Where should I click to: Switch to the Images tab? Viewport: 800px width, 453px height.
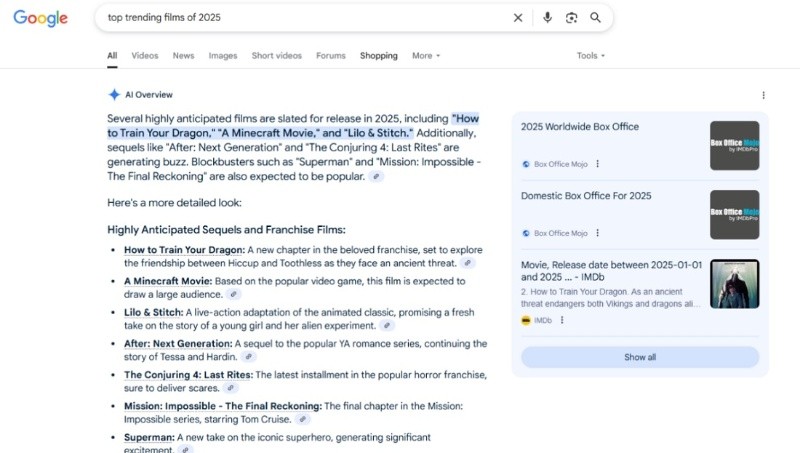223,56
